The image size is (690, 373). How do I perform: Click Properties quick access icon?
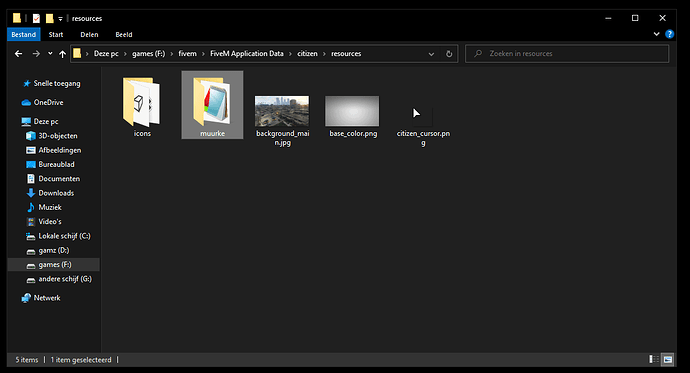[x=36, y=18]
